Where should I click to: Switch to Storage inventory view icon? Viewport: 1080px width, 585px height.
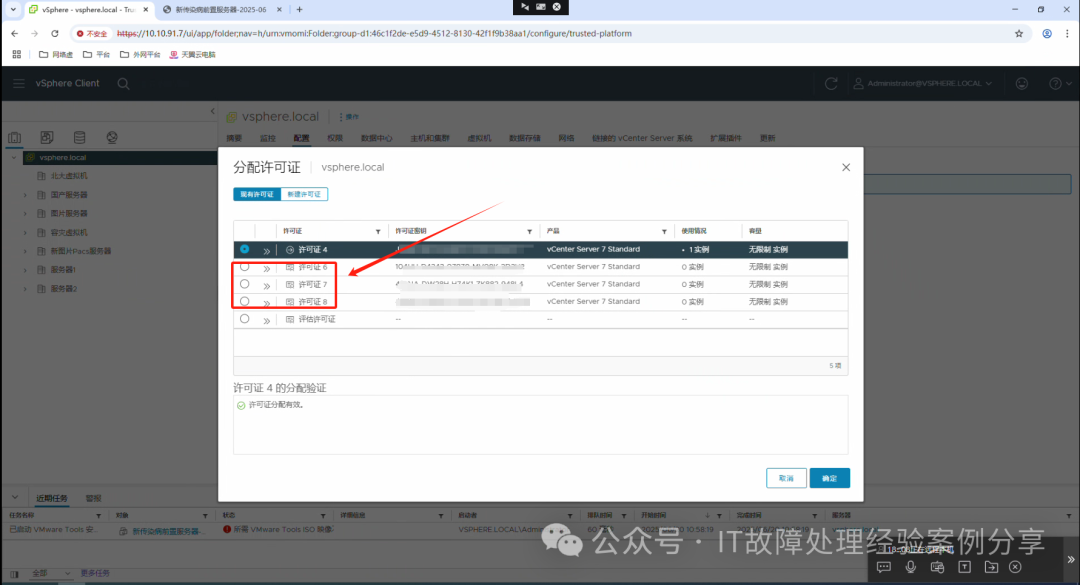pyautogui.click(x=79, y=137)
